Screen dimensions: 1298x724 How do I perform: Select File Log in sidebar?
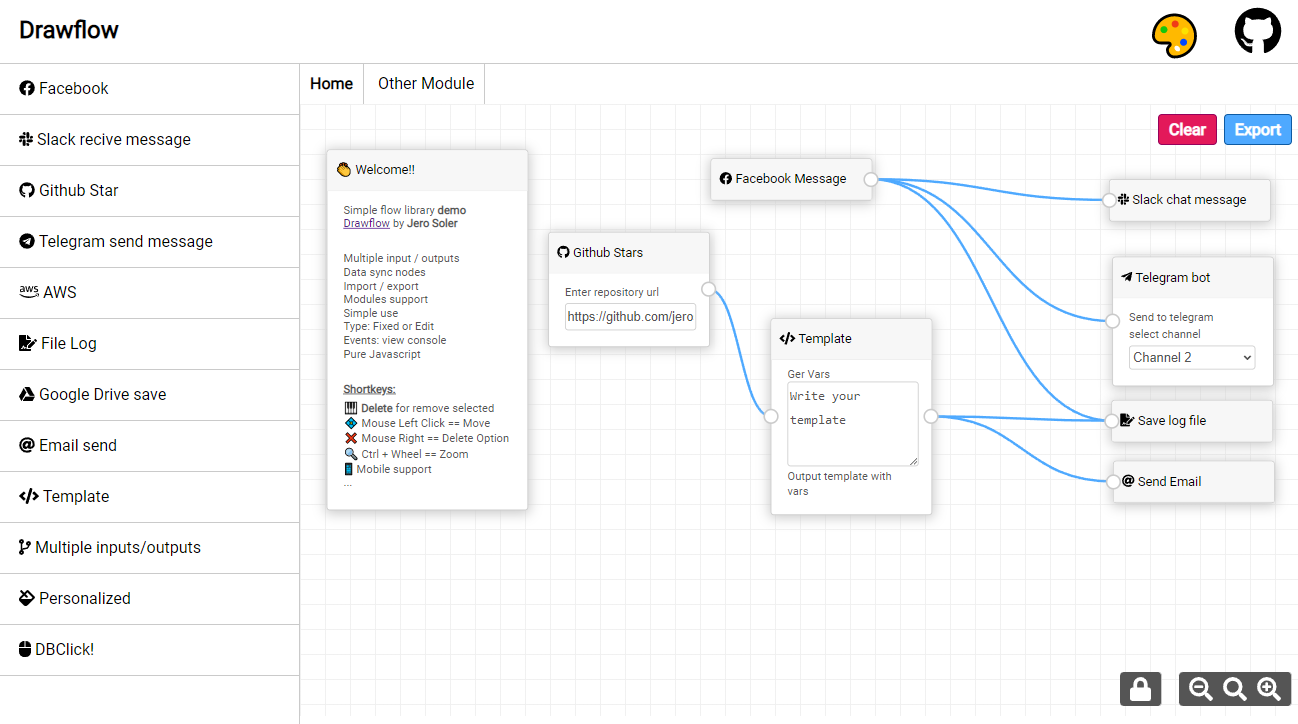(x=150, y=344)
